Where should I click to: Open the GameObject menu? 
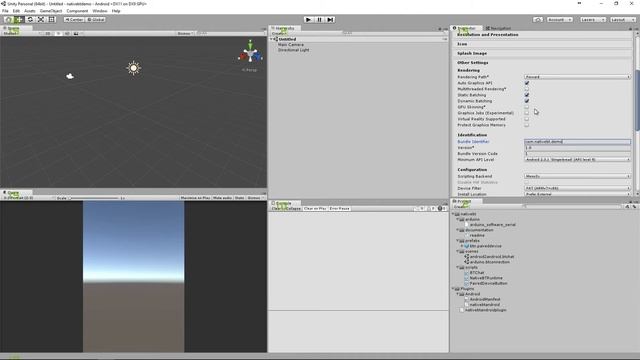click(51, 11)
